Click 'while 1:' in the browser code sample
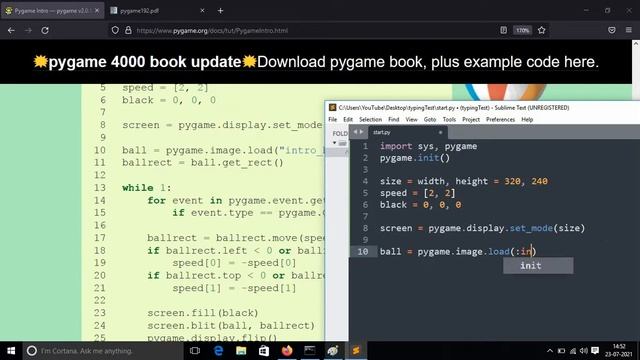 pyautogui.click(x=147, y=188)
